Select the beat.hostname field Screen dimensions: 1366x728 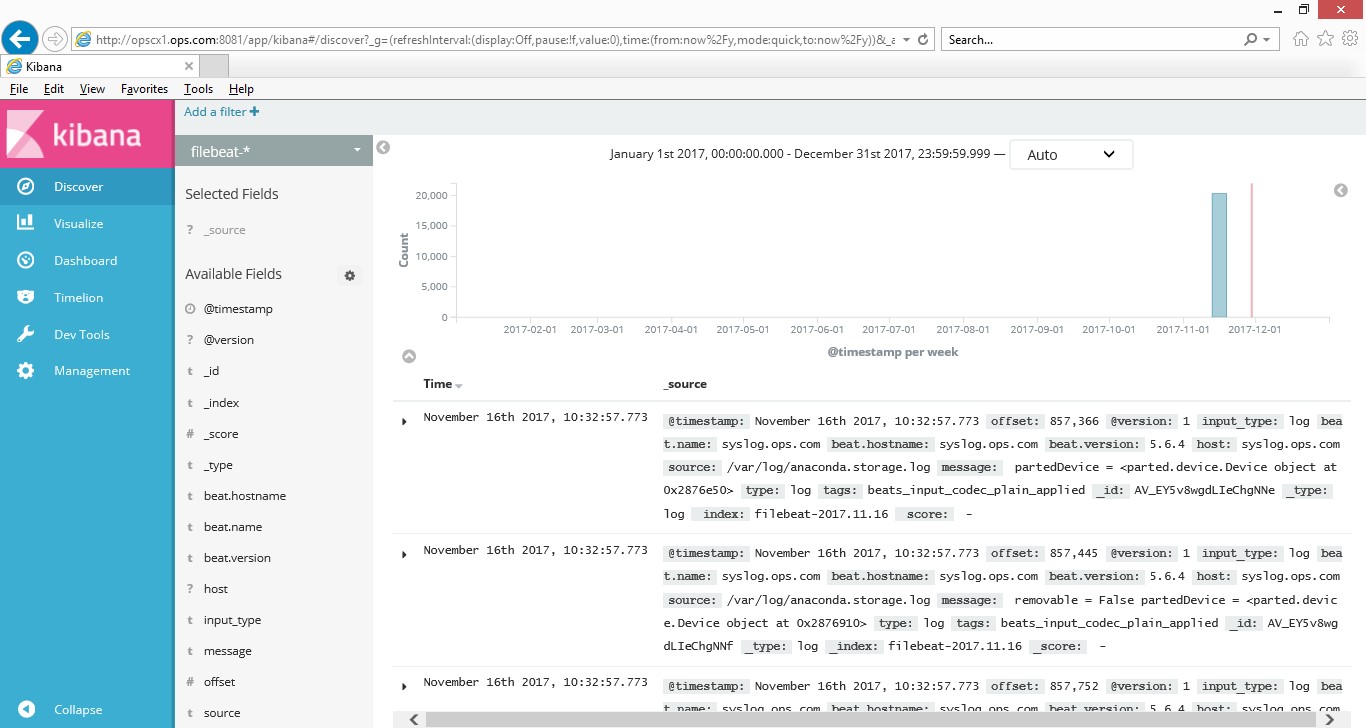point(244,496)
